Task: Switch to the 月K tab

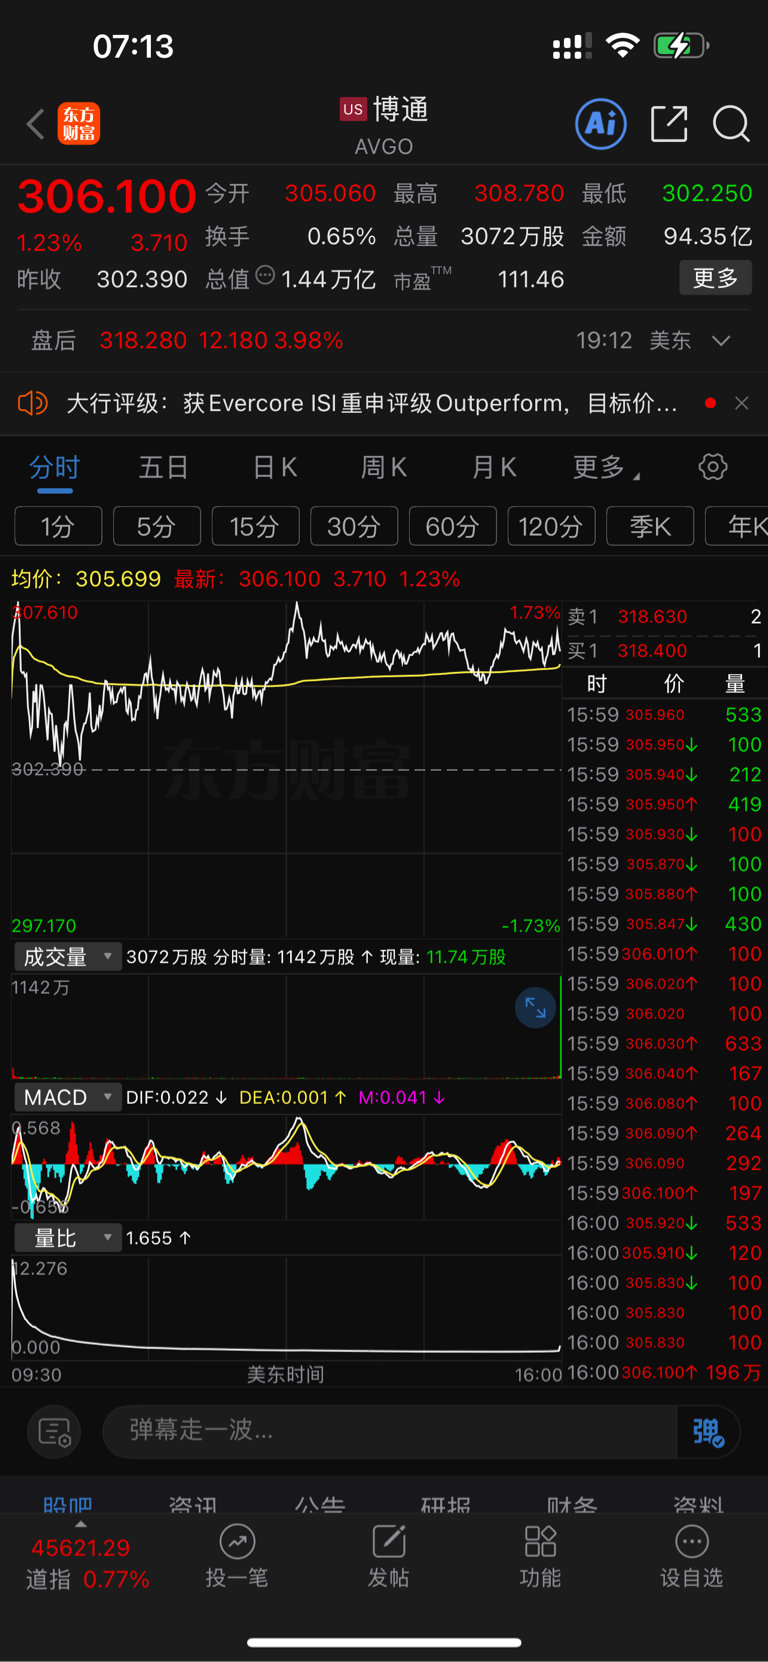Action: click(494, 467)
